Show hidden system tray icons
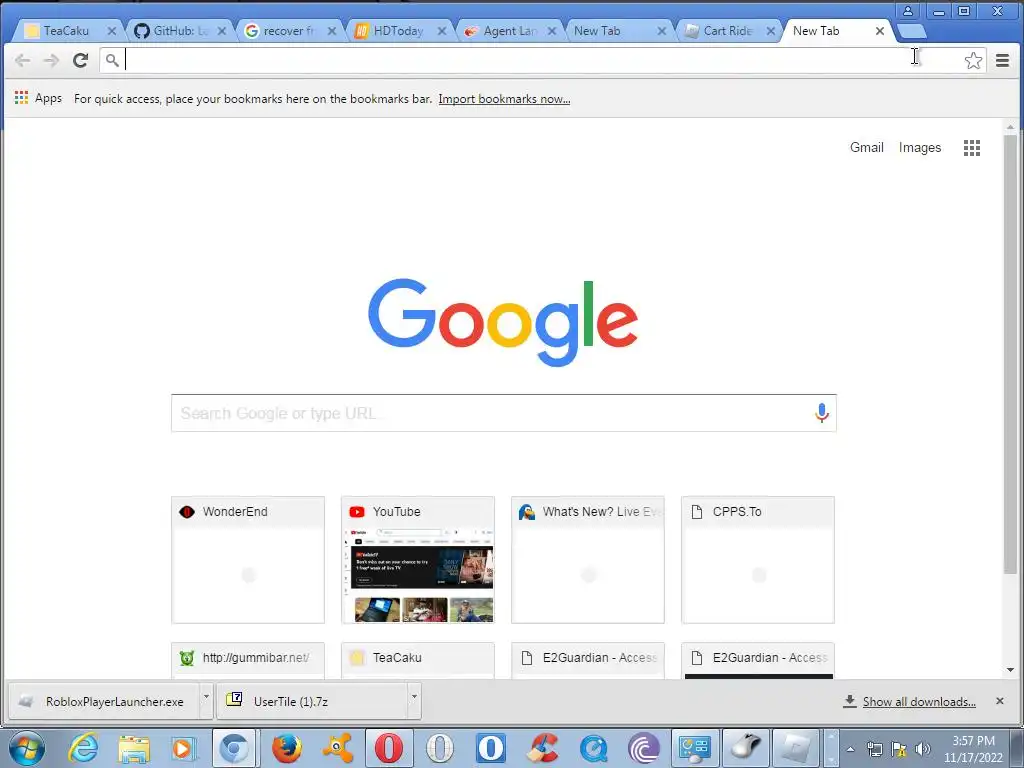Image resolution: width=1024 pixels, height=768 pixels. 850,750
